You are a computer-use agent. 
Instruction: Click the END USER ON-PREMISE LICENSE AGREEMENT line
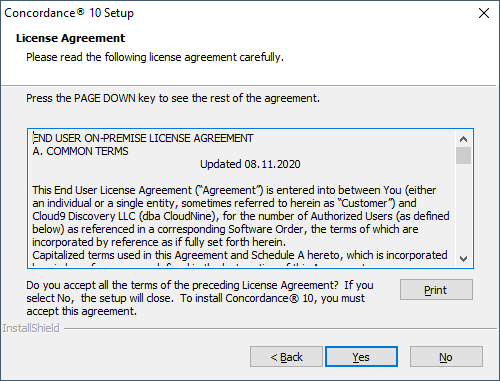click(x=143, y=138)
